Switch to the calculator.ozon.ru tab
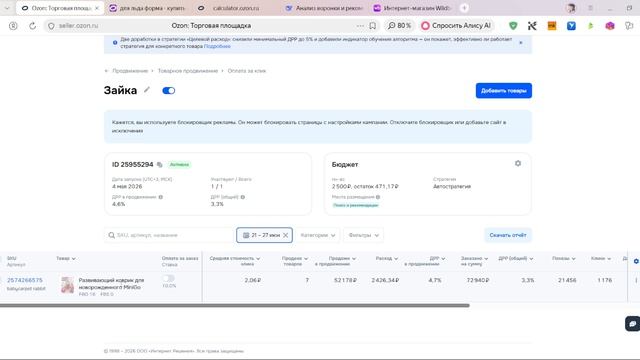Image resolution: width=640 pixels, height=360 pixels. (236, 8)
